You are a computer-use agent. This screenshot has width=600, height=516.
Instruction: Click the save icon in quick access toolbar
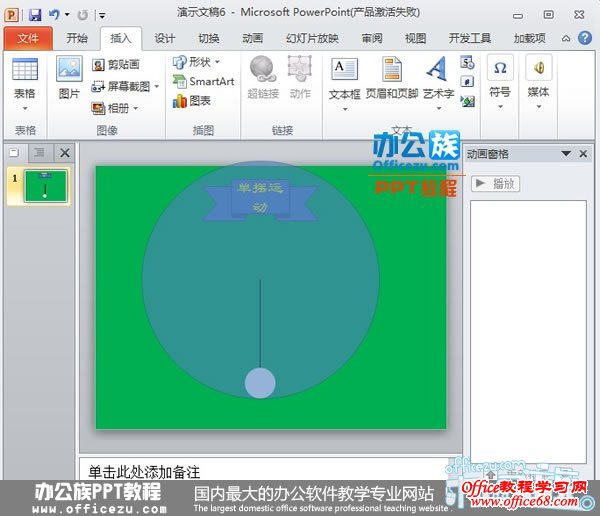pos(35,15)
